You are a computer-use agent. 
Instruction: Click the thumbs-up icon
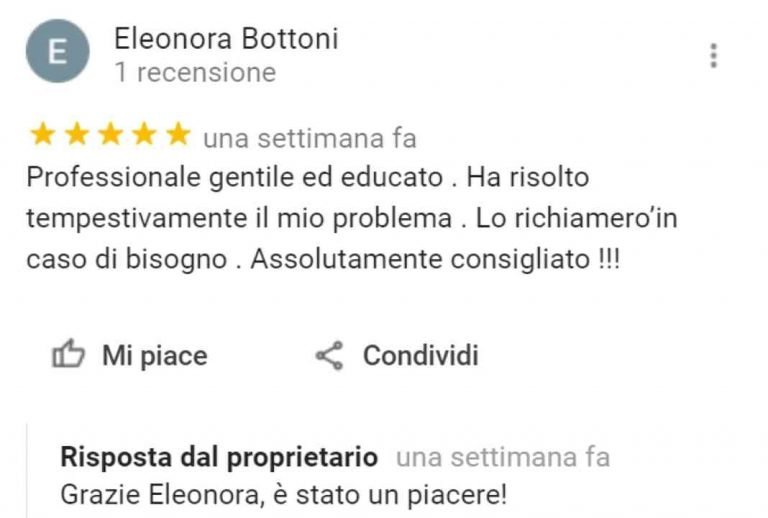tap(68, 354)
